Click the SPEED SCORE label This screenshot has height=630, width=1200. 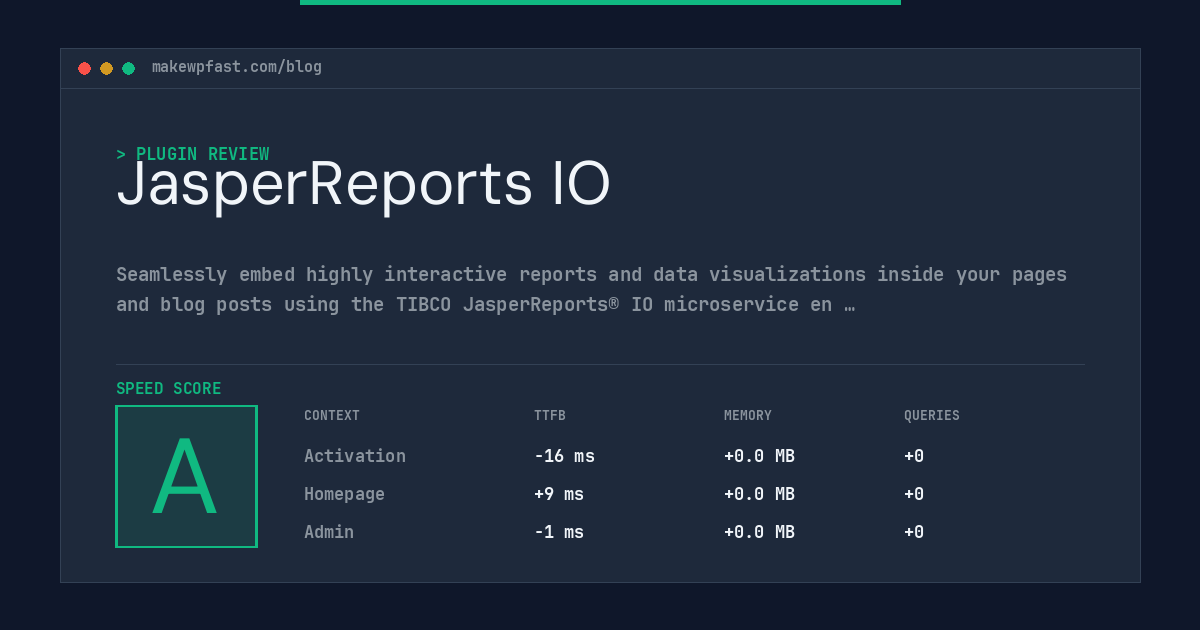point(169,389)
